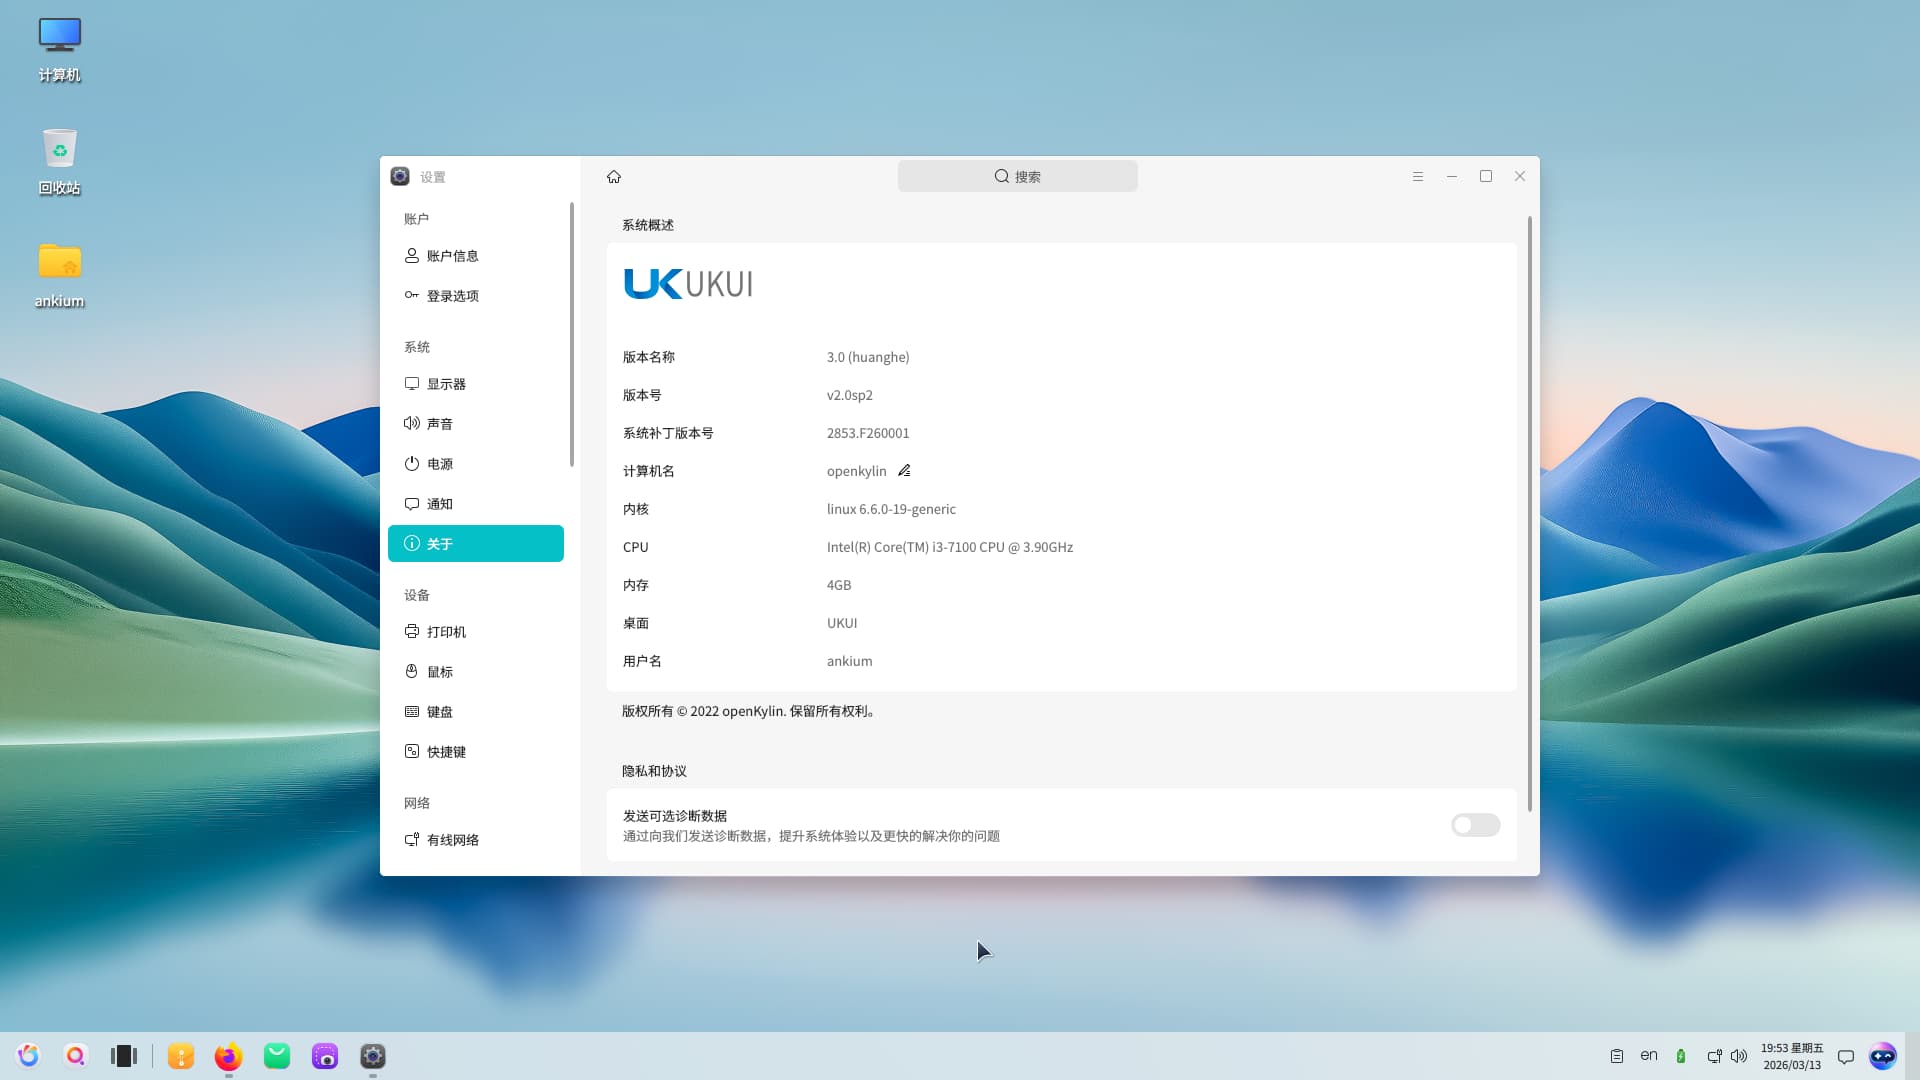Viewport: 1920px width, 1080px height.
Task: Open Firefox from the taskbar
Action: [x=229, y=1056]
